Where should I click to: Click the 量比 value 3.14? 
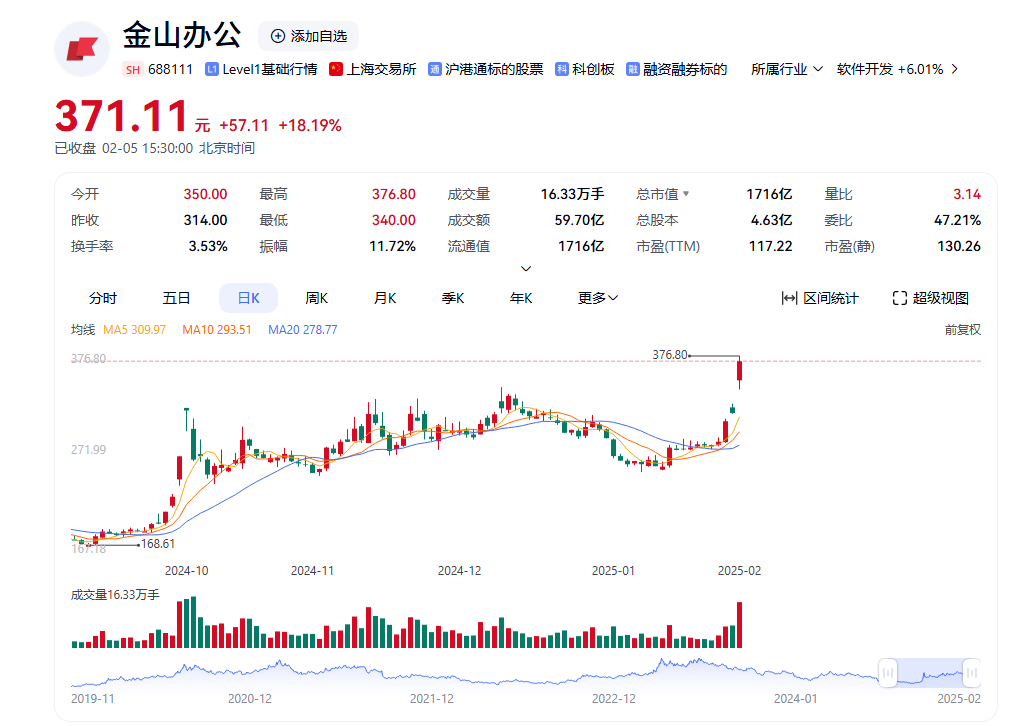[967, 194]
